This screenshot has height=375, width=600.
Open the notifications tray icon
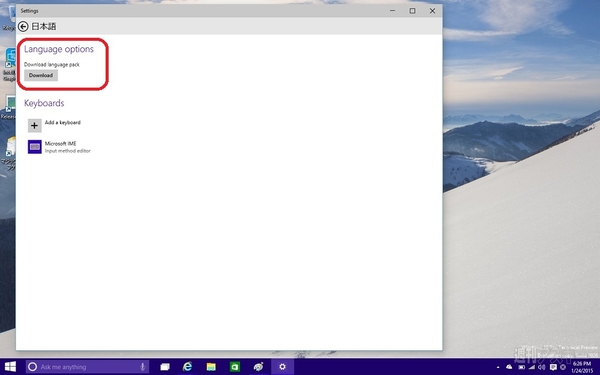(x=553, y=367)
